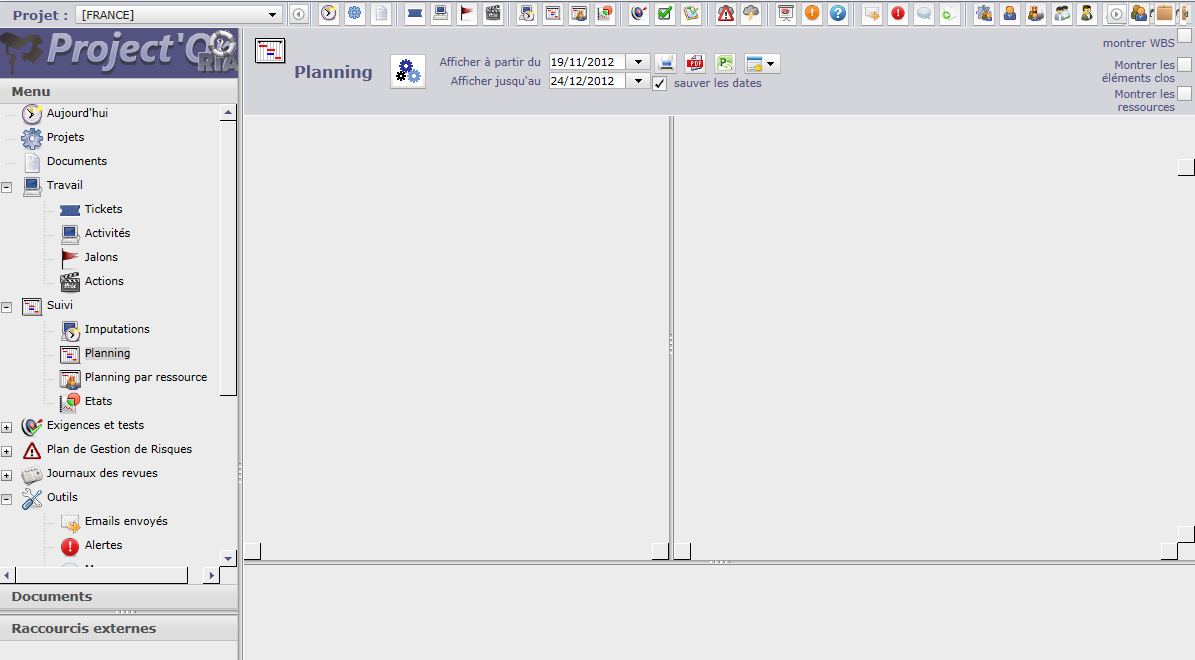Export planning to PDF
Image resolution: width=1195 pixels, height=660 pixels.
click(x=695, y=63)
